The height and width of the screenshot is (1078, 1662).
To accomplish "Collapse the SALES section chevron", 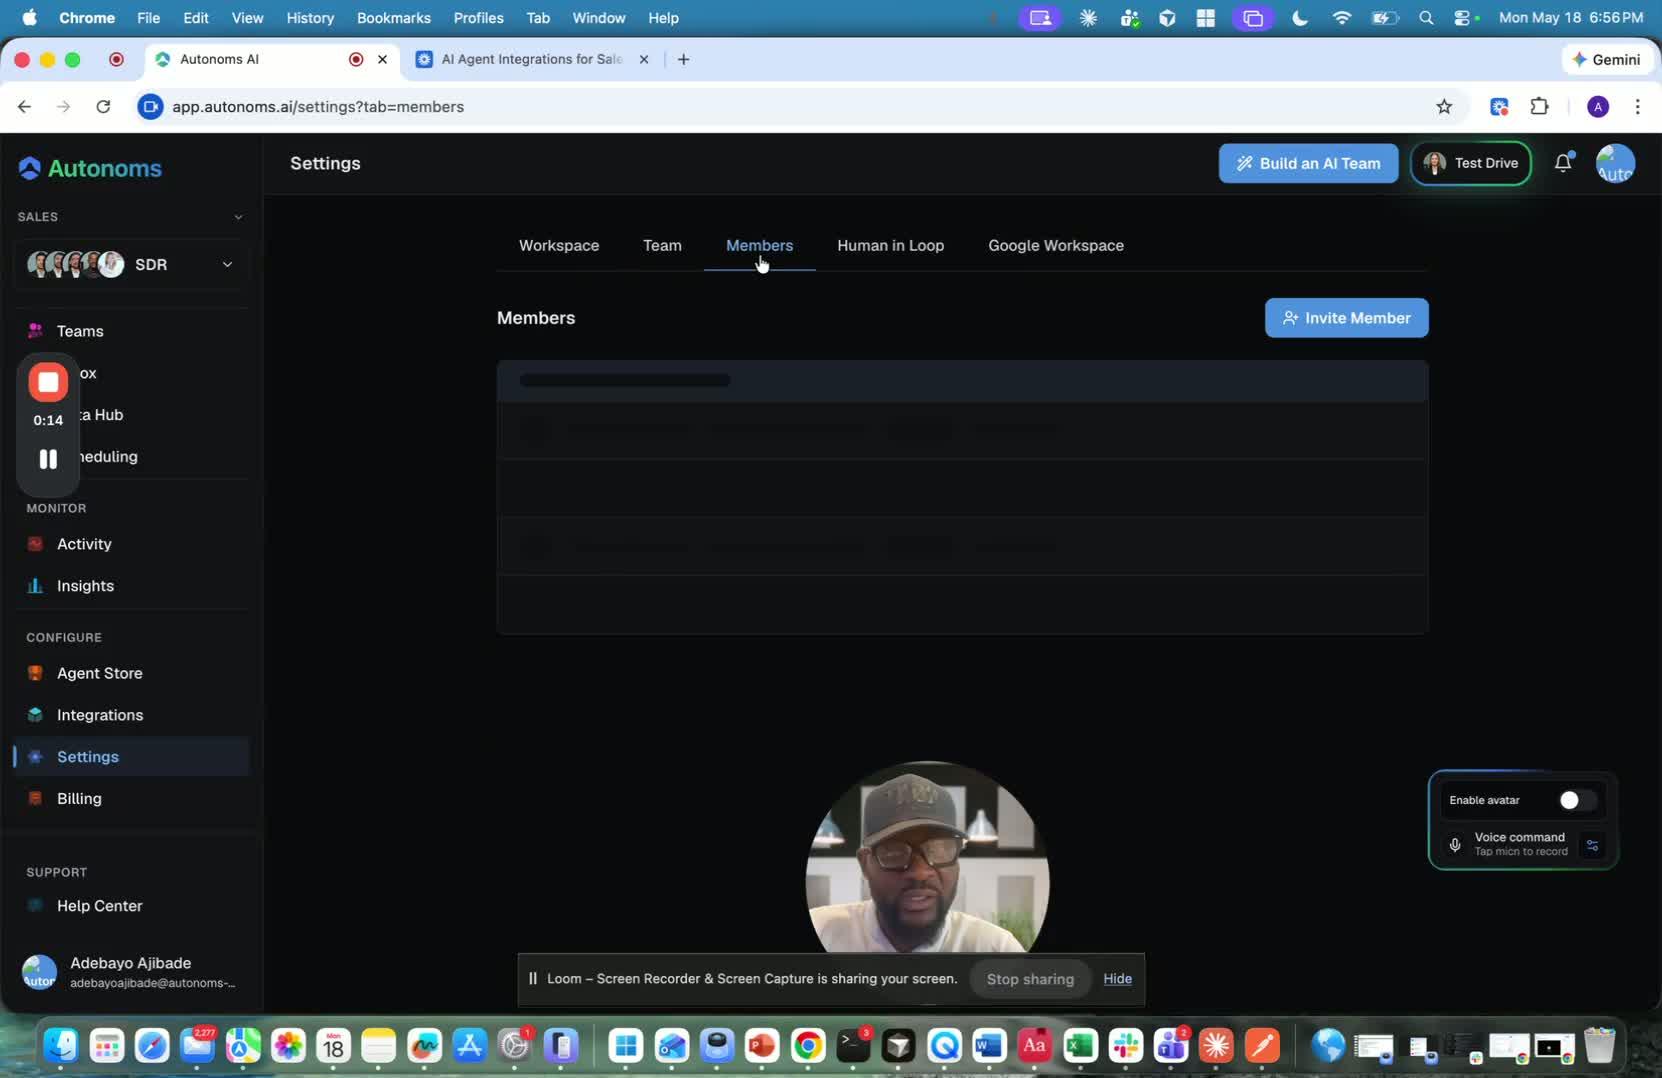I will 238,217.
